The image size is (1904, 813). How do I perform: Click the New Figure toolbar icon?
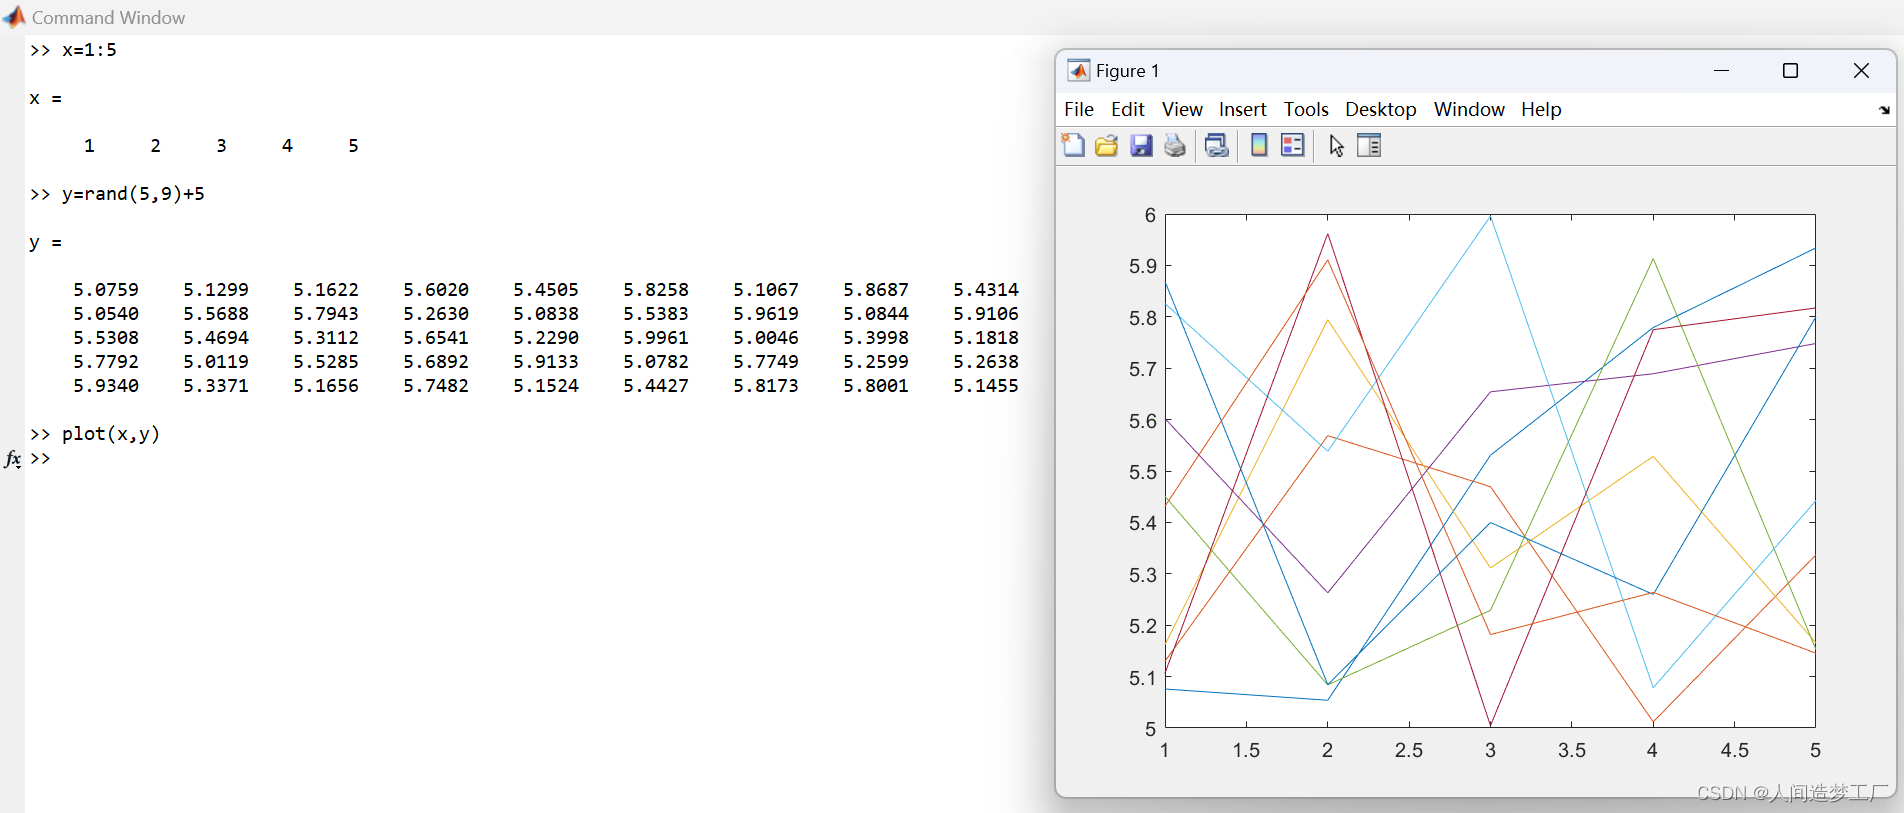click(1073, 146)
